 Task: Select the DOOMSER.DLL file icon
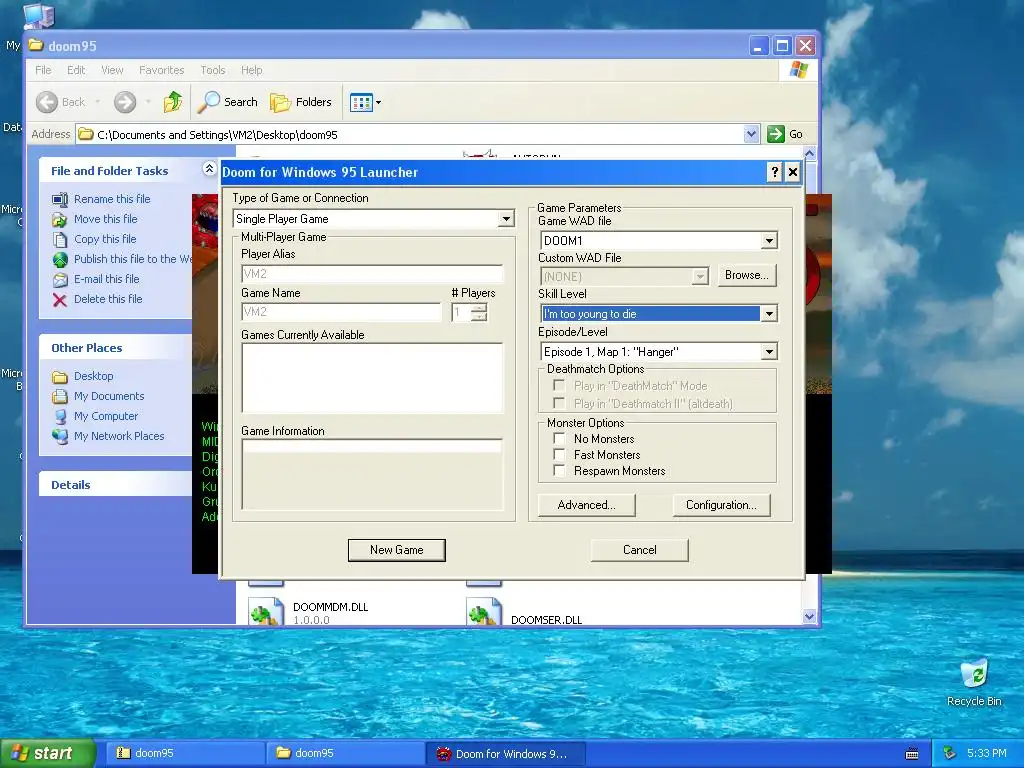coord(484,612)
